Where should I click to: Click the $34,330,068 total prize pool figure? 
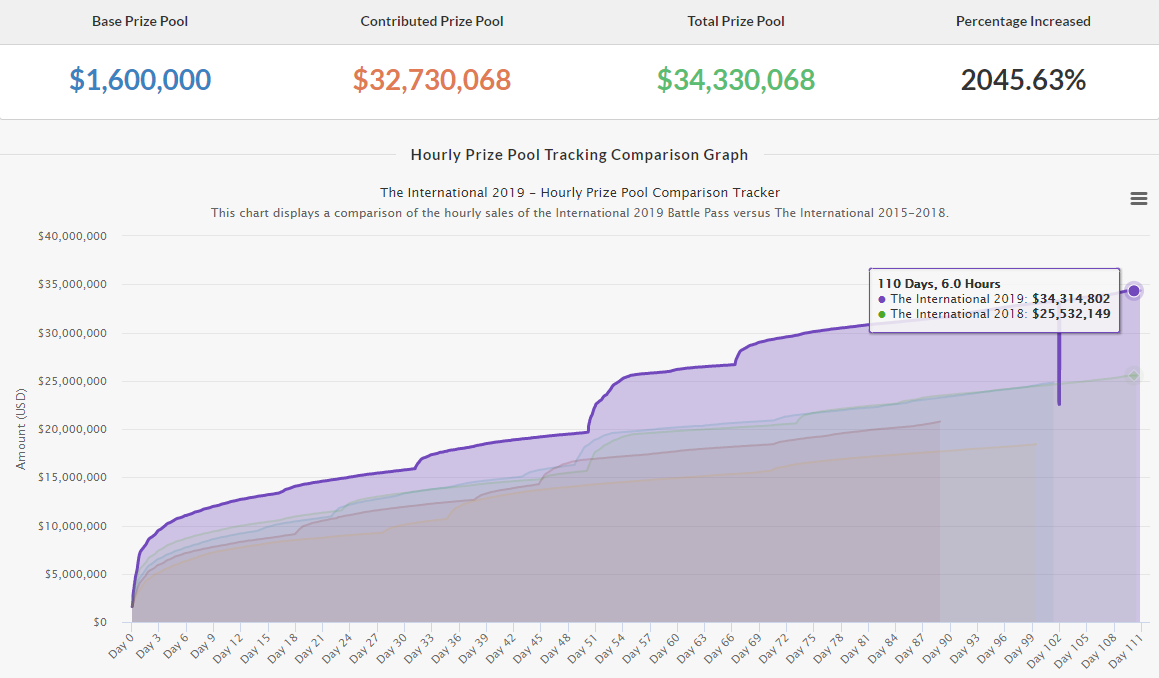735,80
